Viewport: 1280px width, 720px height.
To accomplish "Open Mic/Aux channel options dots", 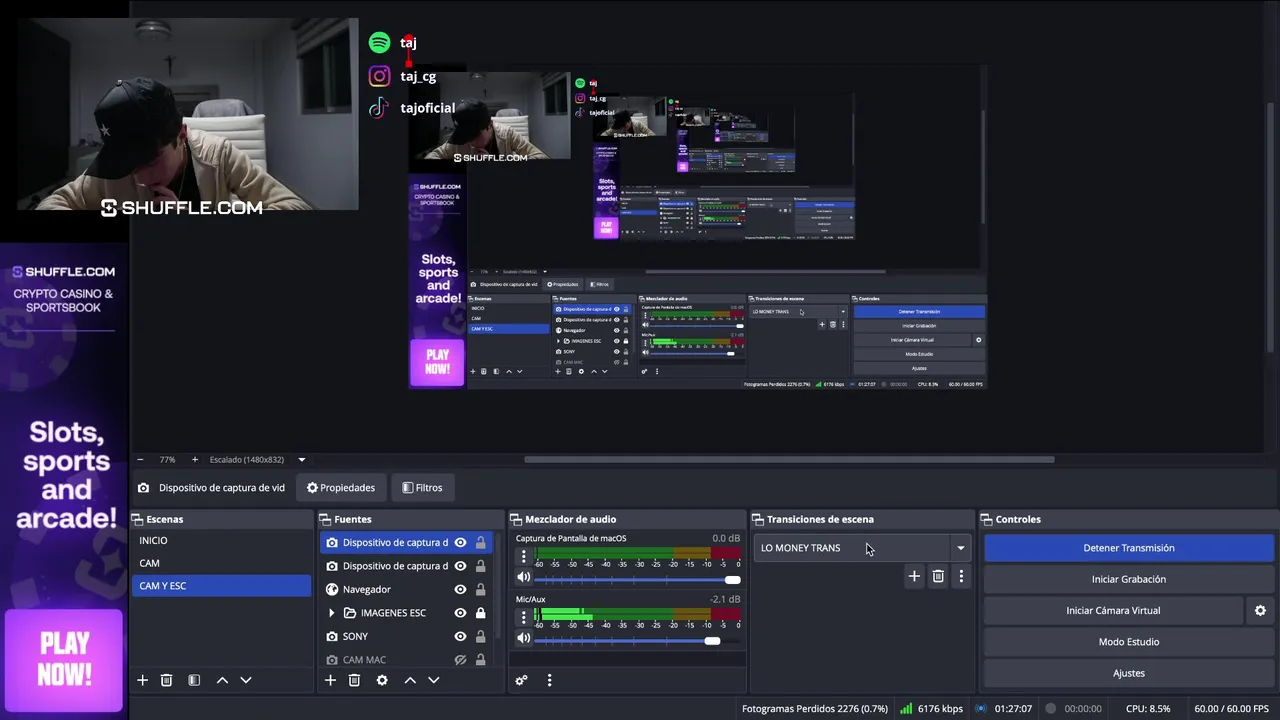I will (x=523, y=618).
